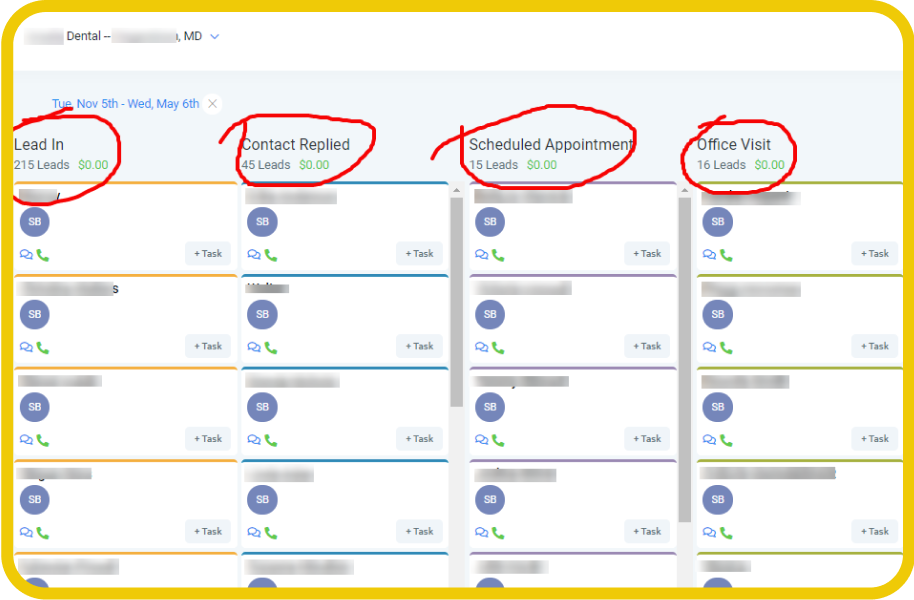Click chat icon on second Scheduled Appointment card

pos(481,347)
